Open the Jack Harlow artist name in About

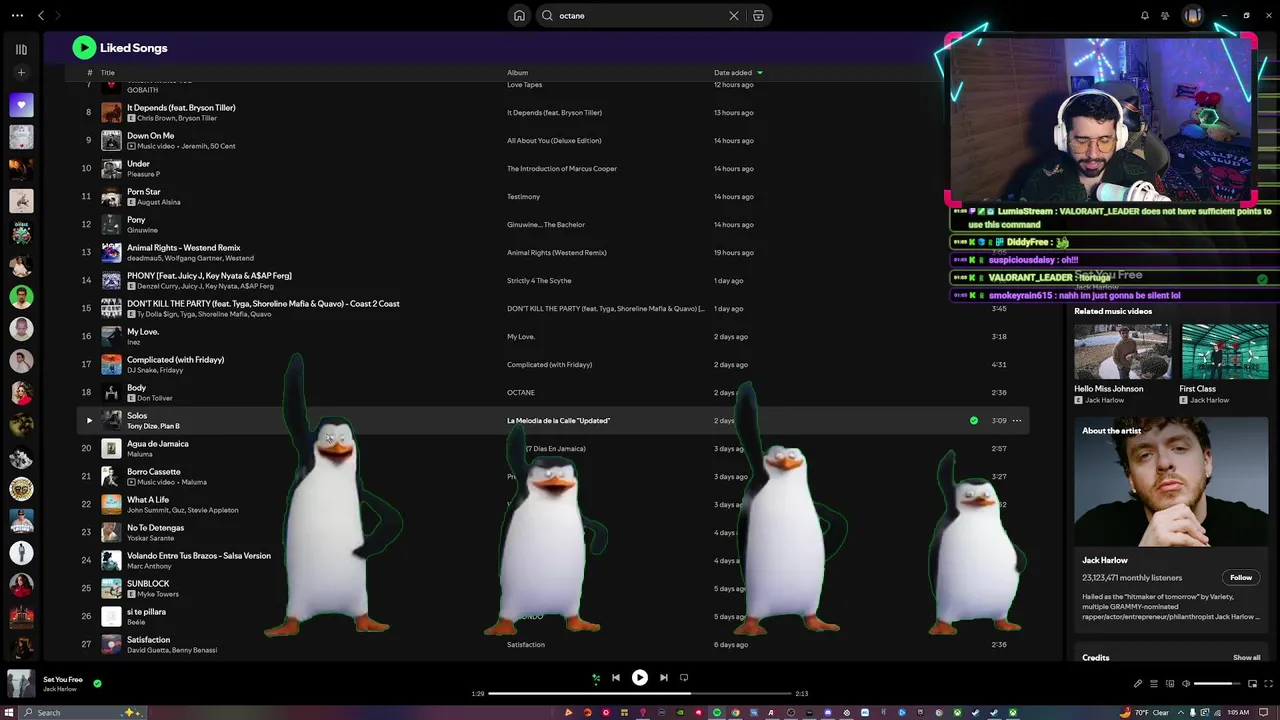click(1105, 561)
